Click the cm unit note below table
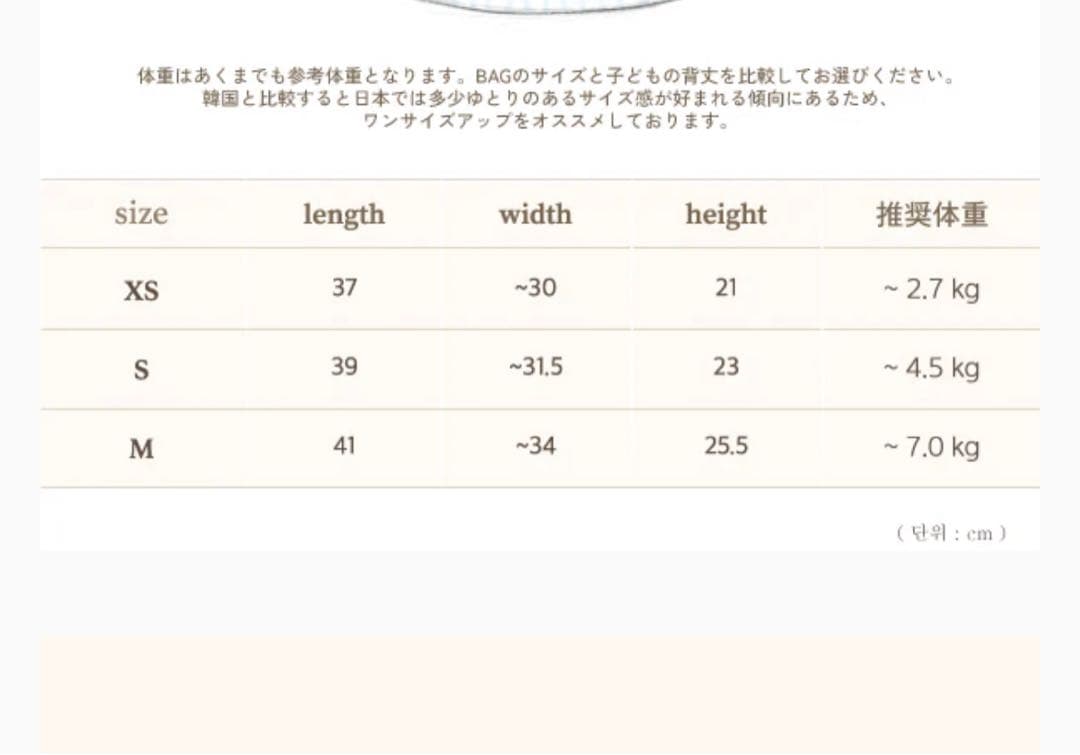Viewport: 1080px width, 755px height. click(x=951, y=533)
